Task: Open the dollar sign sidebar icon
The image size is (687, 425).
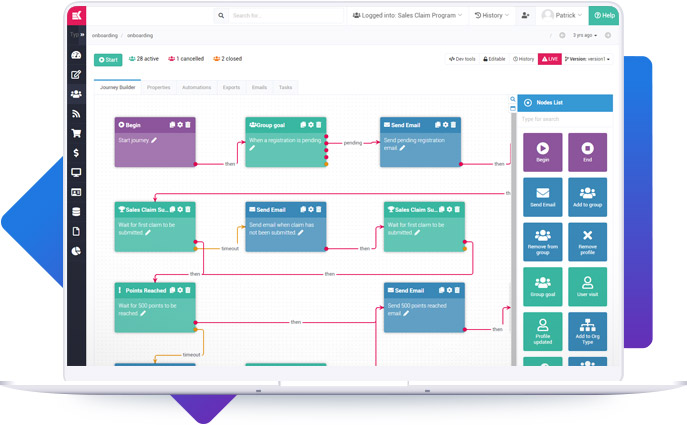Action: tap(76, 153)
